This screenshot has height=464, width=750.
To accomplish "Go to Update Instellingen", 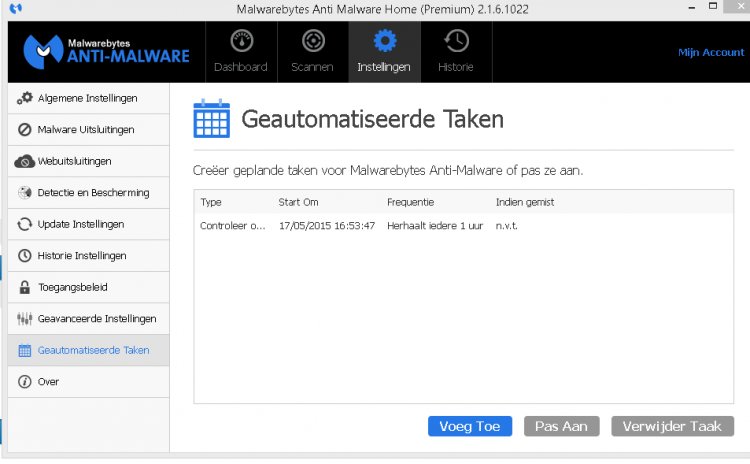I will point(80,224).
